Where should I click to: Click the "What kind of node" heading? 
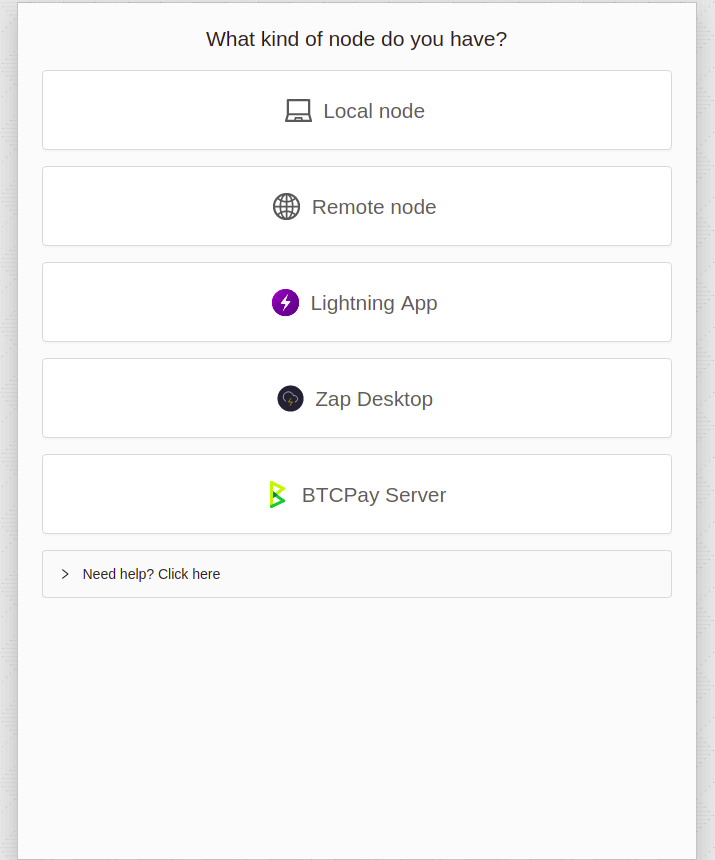pyautogui.click(x=356, y=39)
